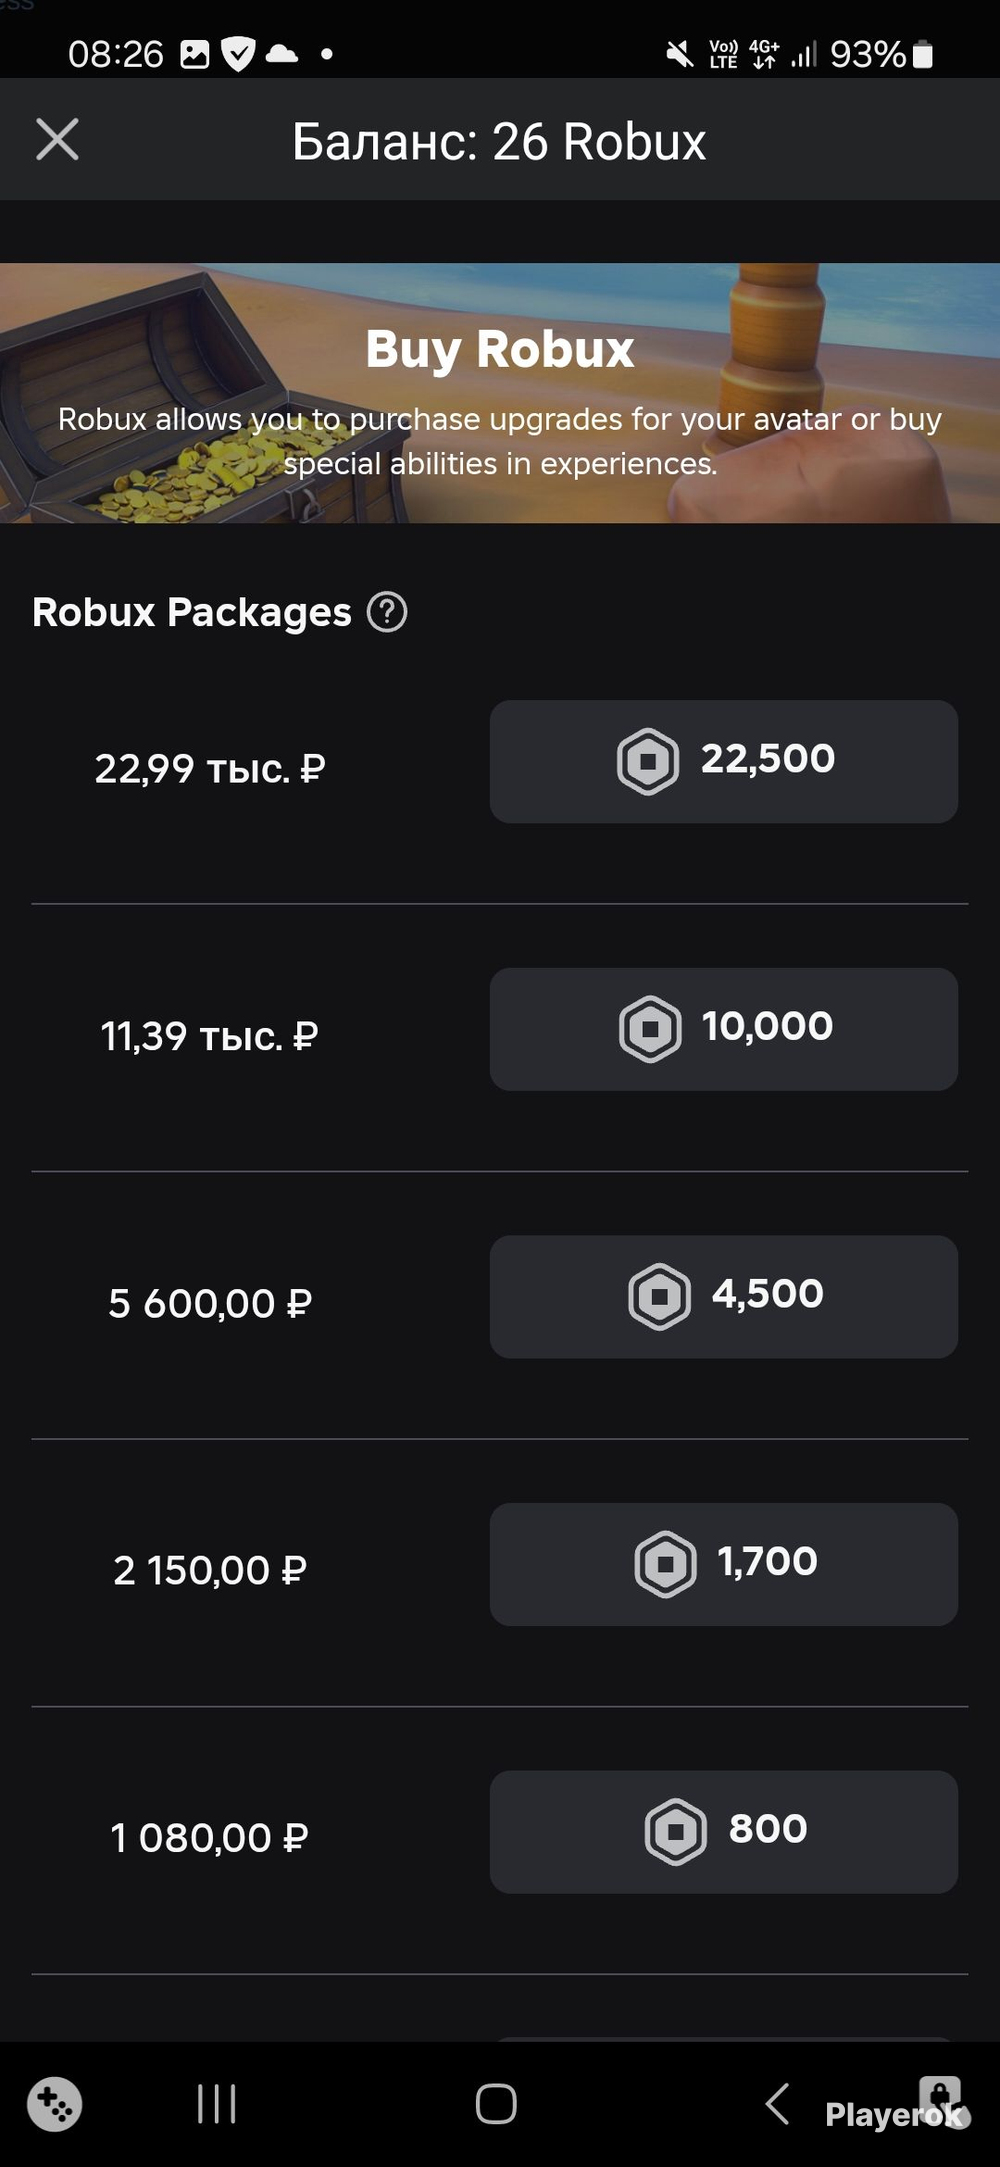The image size is (1000, 2167).
Task: Tap the 11,39 тыс. ₽ price label
Action: [x=210, y=1036]
